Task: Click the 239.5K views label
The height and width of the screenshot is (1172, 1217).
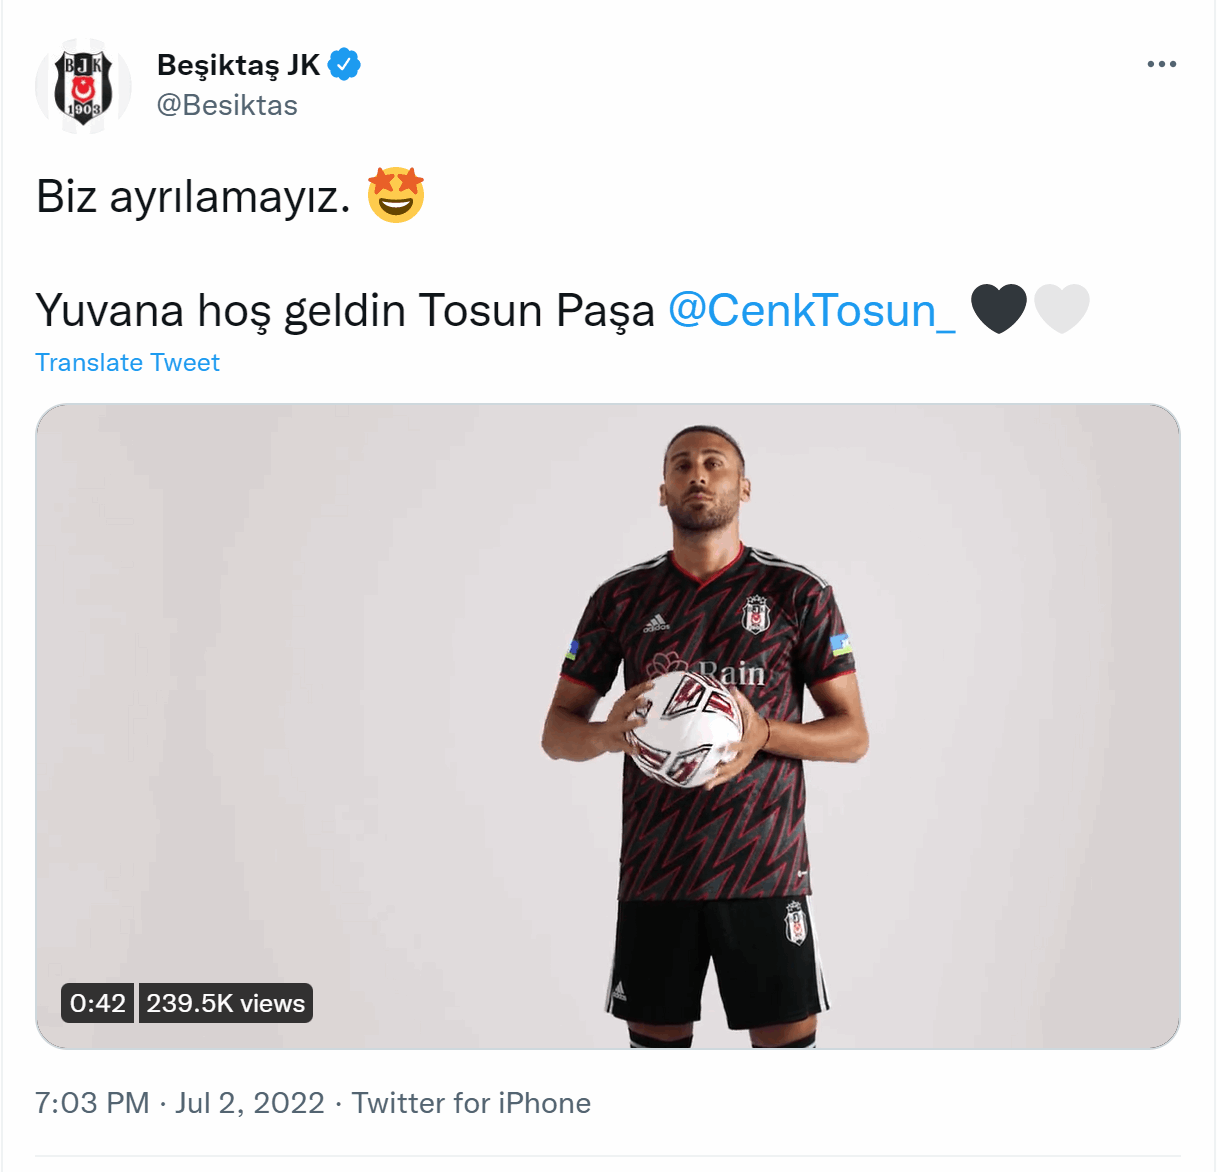Action: (x=225, y=1003)
